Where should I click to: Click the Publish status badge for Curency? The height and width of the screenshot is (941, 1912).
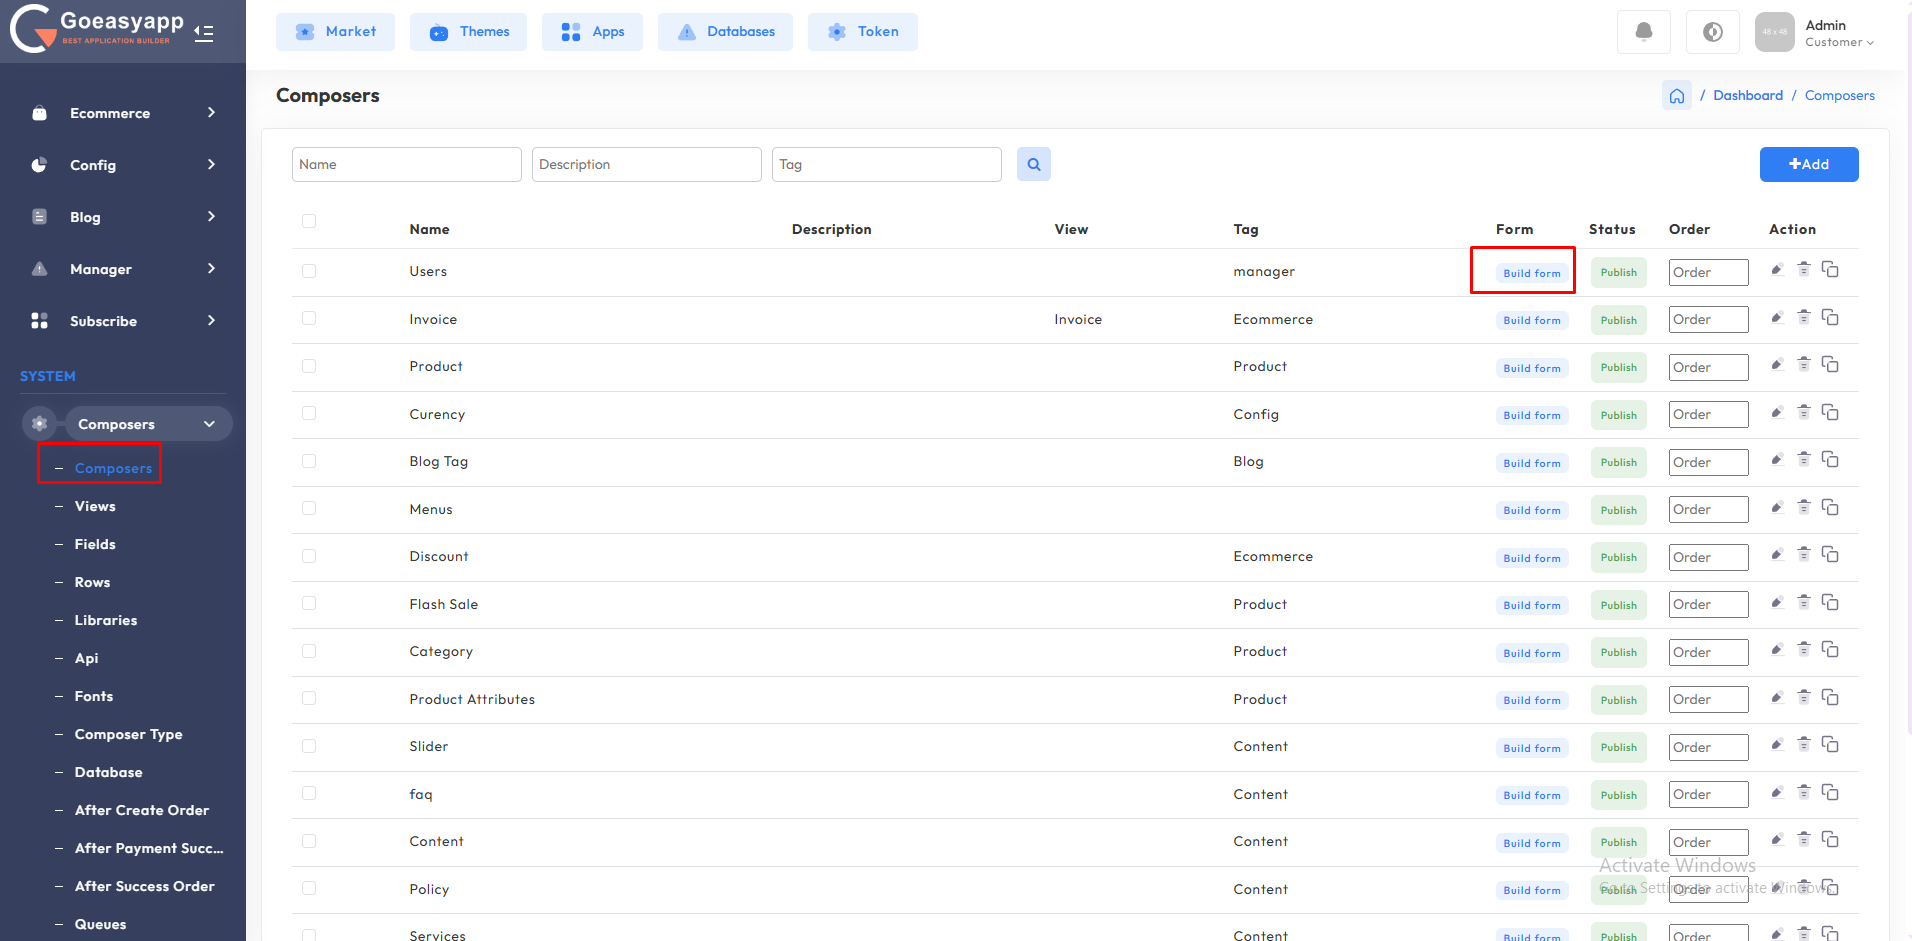[x=1618, y=415]
